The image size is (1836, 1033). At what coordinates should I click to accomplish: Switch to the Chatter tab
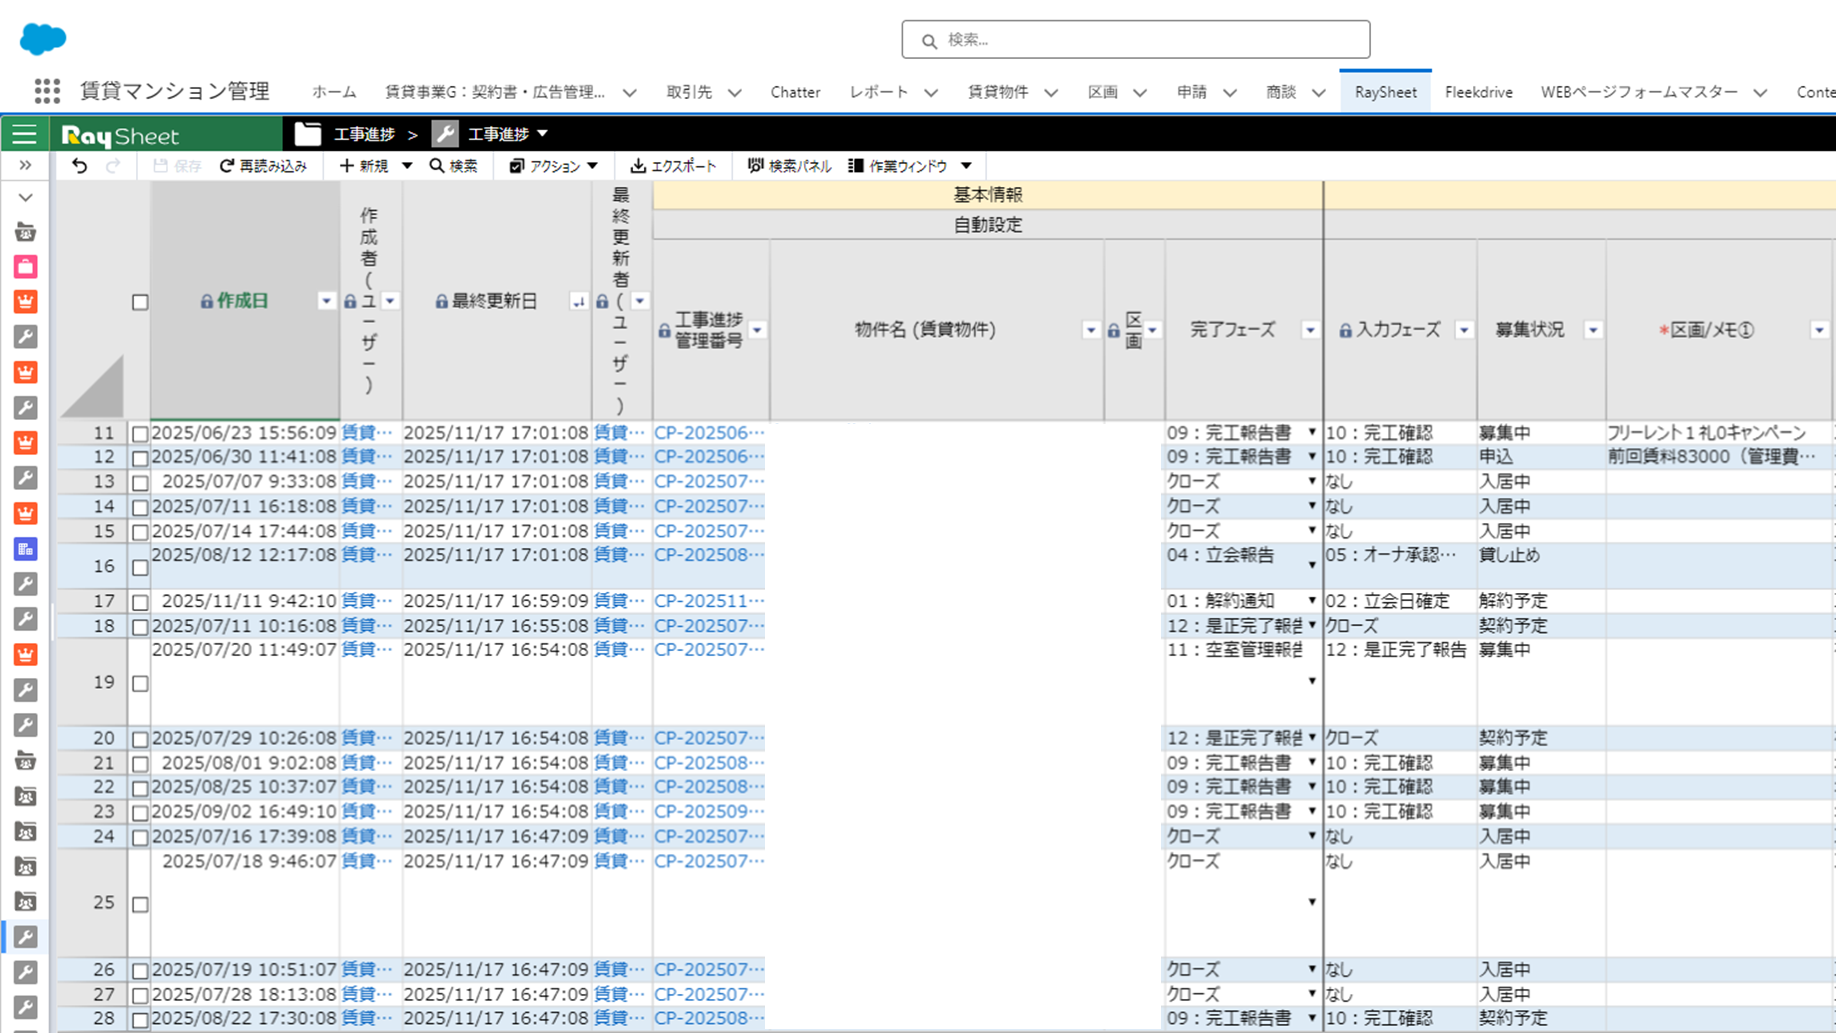pyautogui.click(x=795, y=91)
